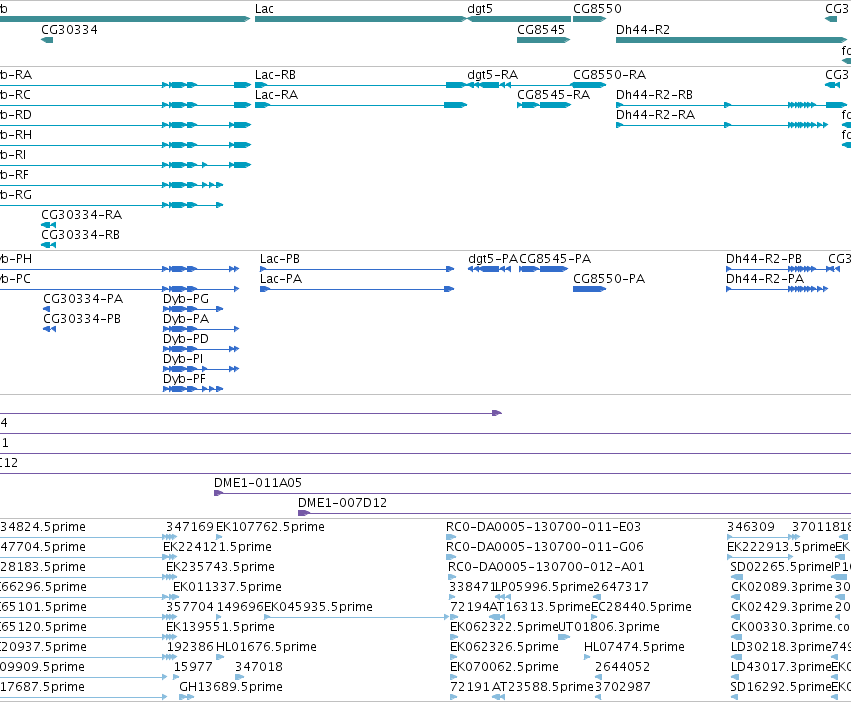The image size is (851, 702).
Task: Click the 3702987 feature label
Action: (x=622, y=687)
